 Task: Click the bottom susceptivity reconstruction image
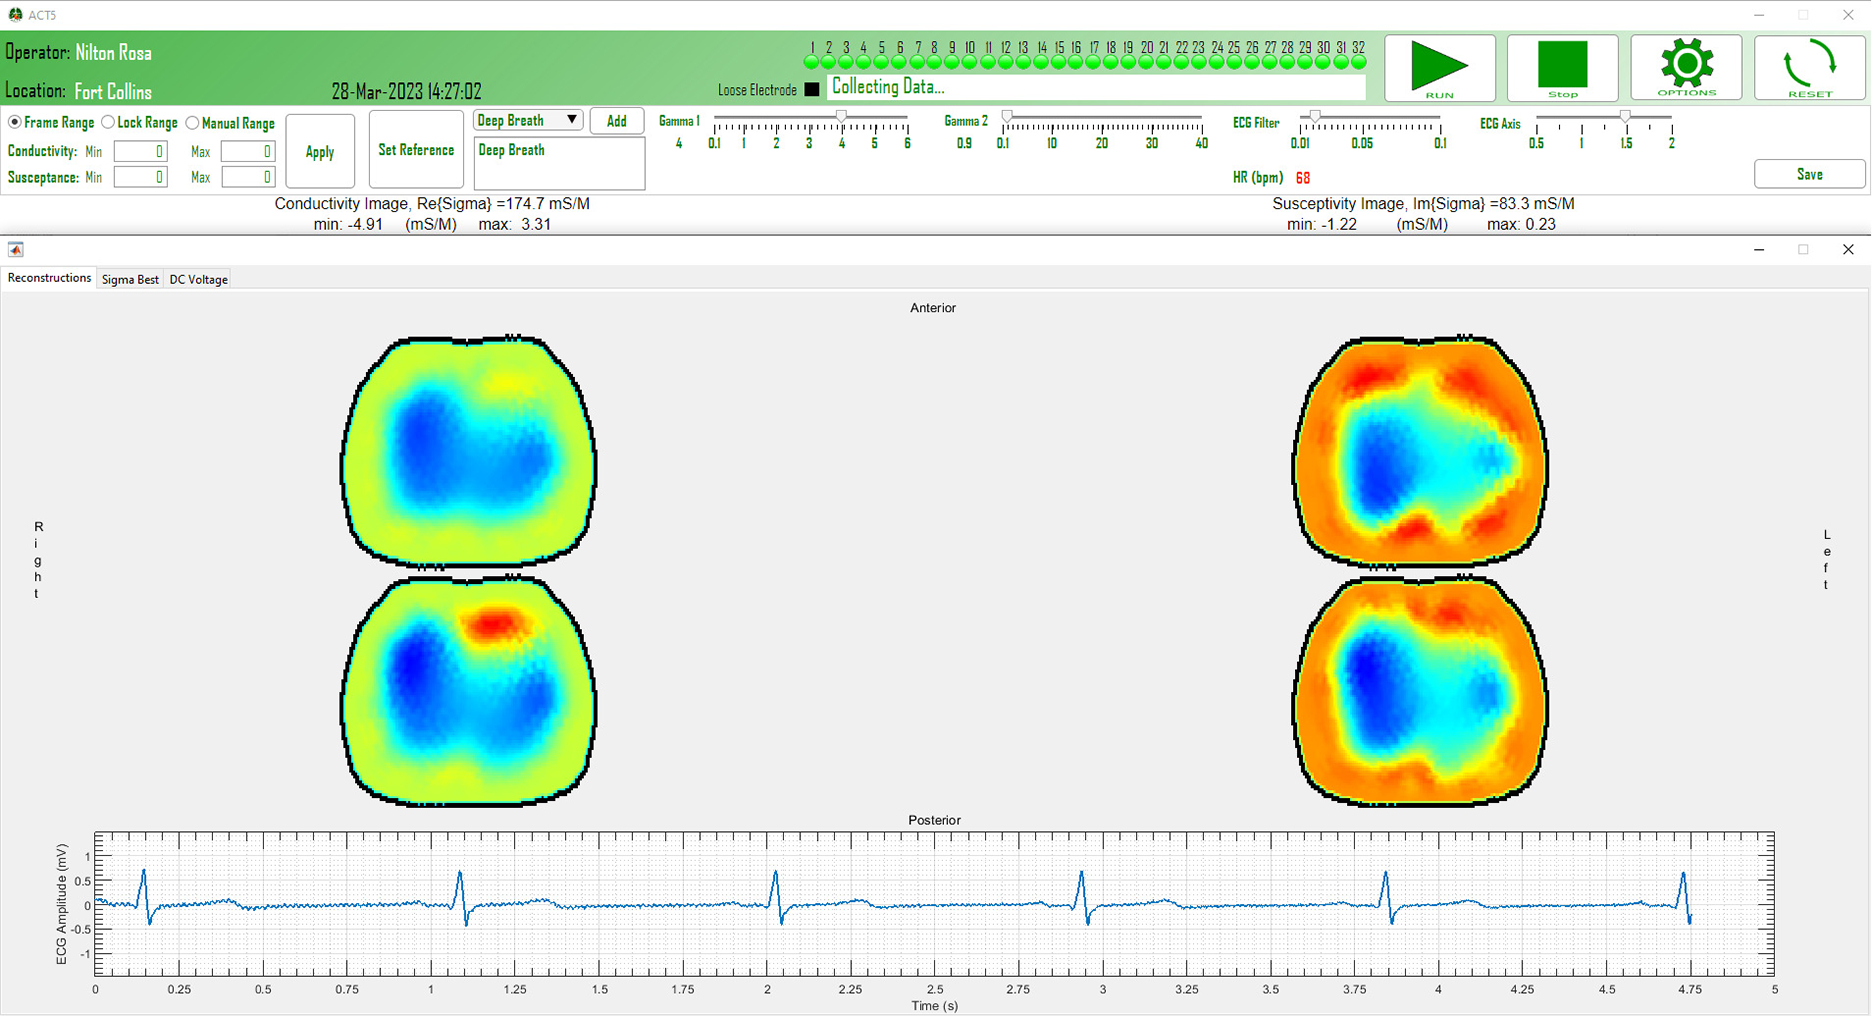pos(1420,690)
